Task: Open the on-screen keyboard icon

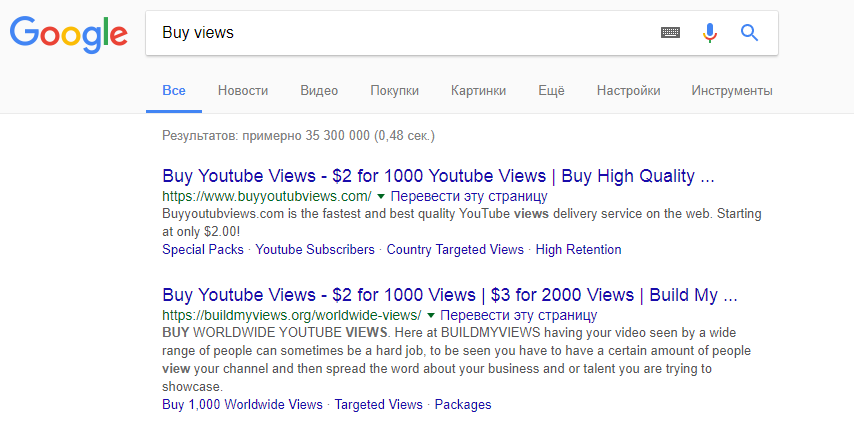Action: [x=670, y=33]
